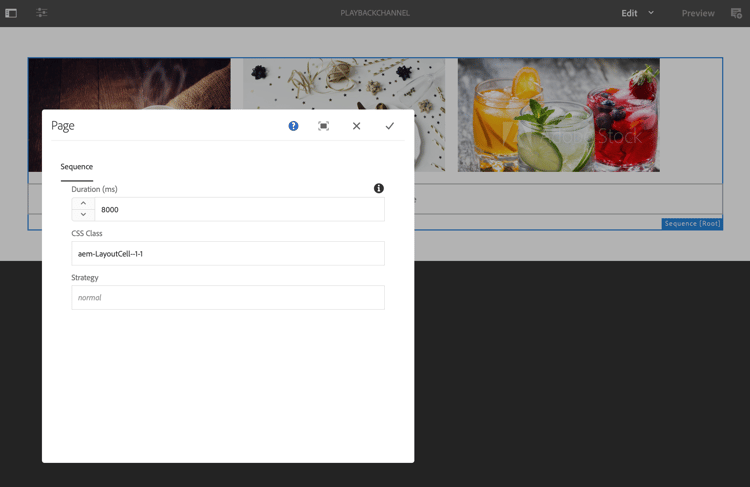Viewport: 750px width, 487px height.
Task: Click the PLAYBACKCHANNEL page title
Action: click(x=375, y=13)
